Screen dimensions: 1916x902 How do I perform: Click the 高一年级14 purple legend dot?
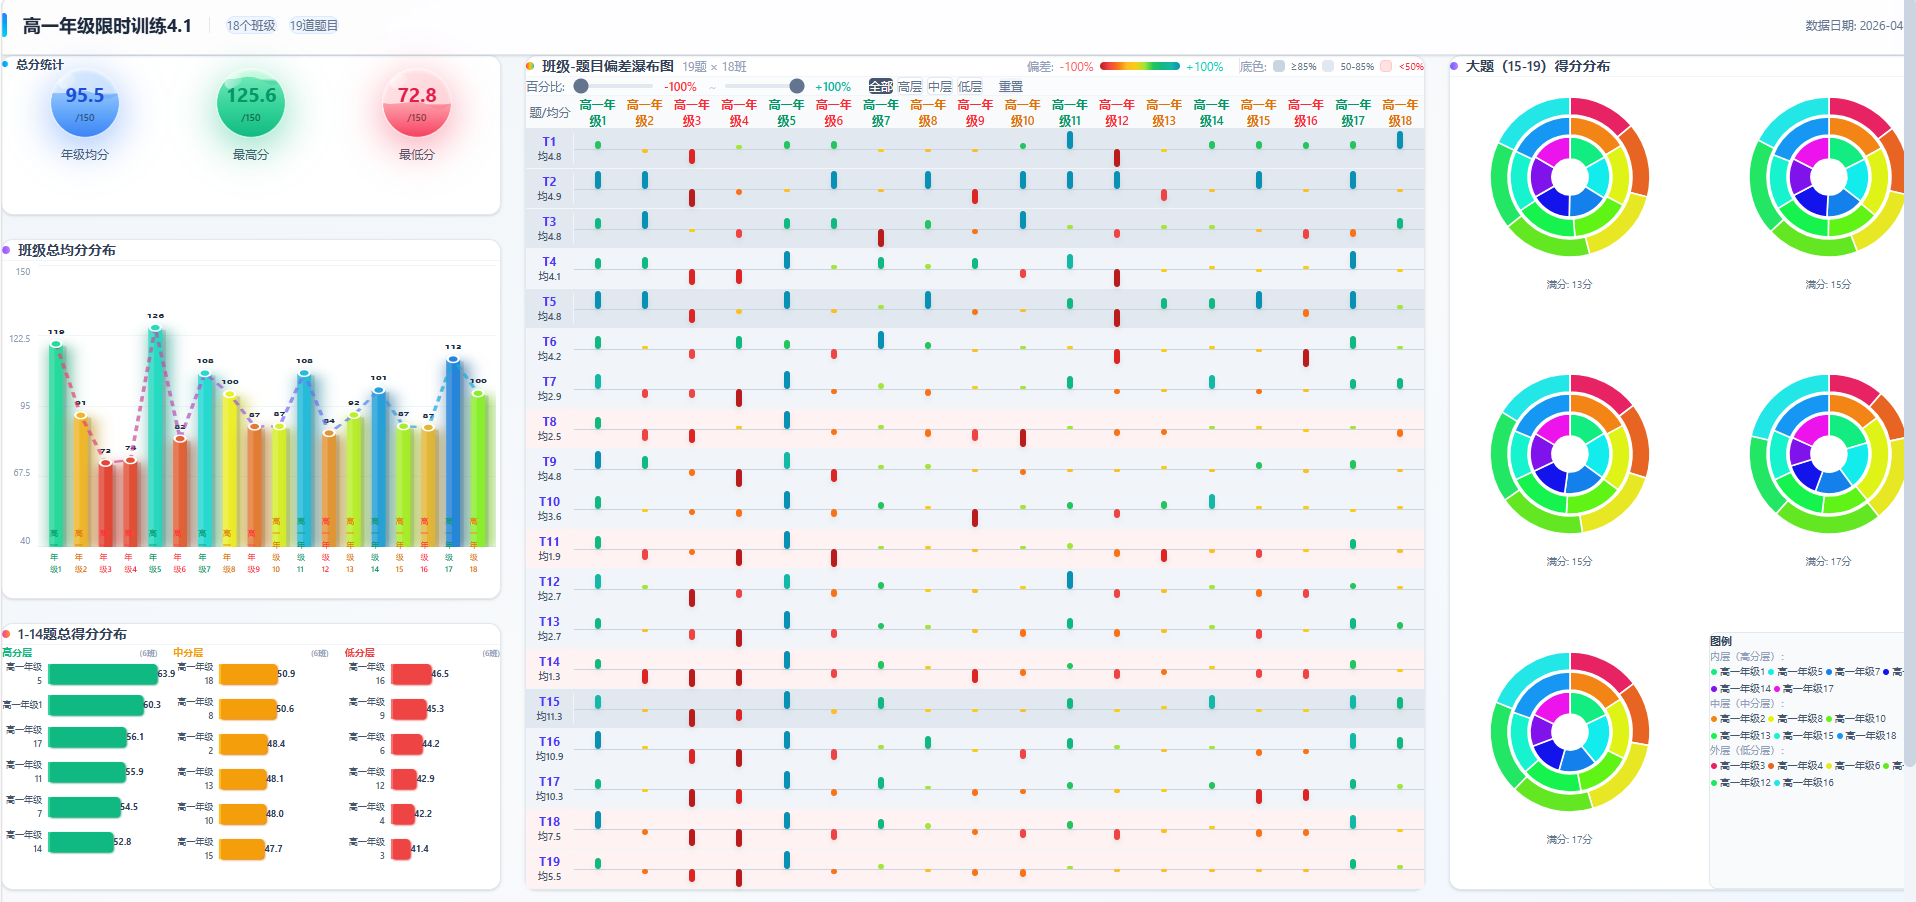(1714, 689)
